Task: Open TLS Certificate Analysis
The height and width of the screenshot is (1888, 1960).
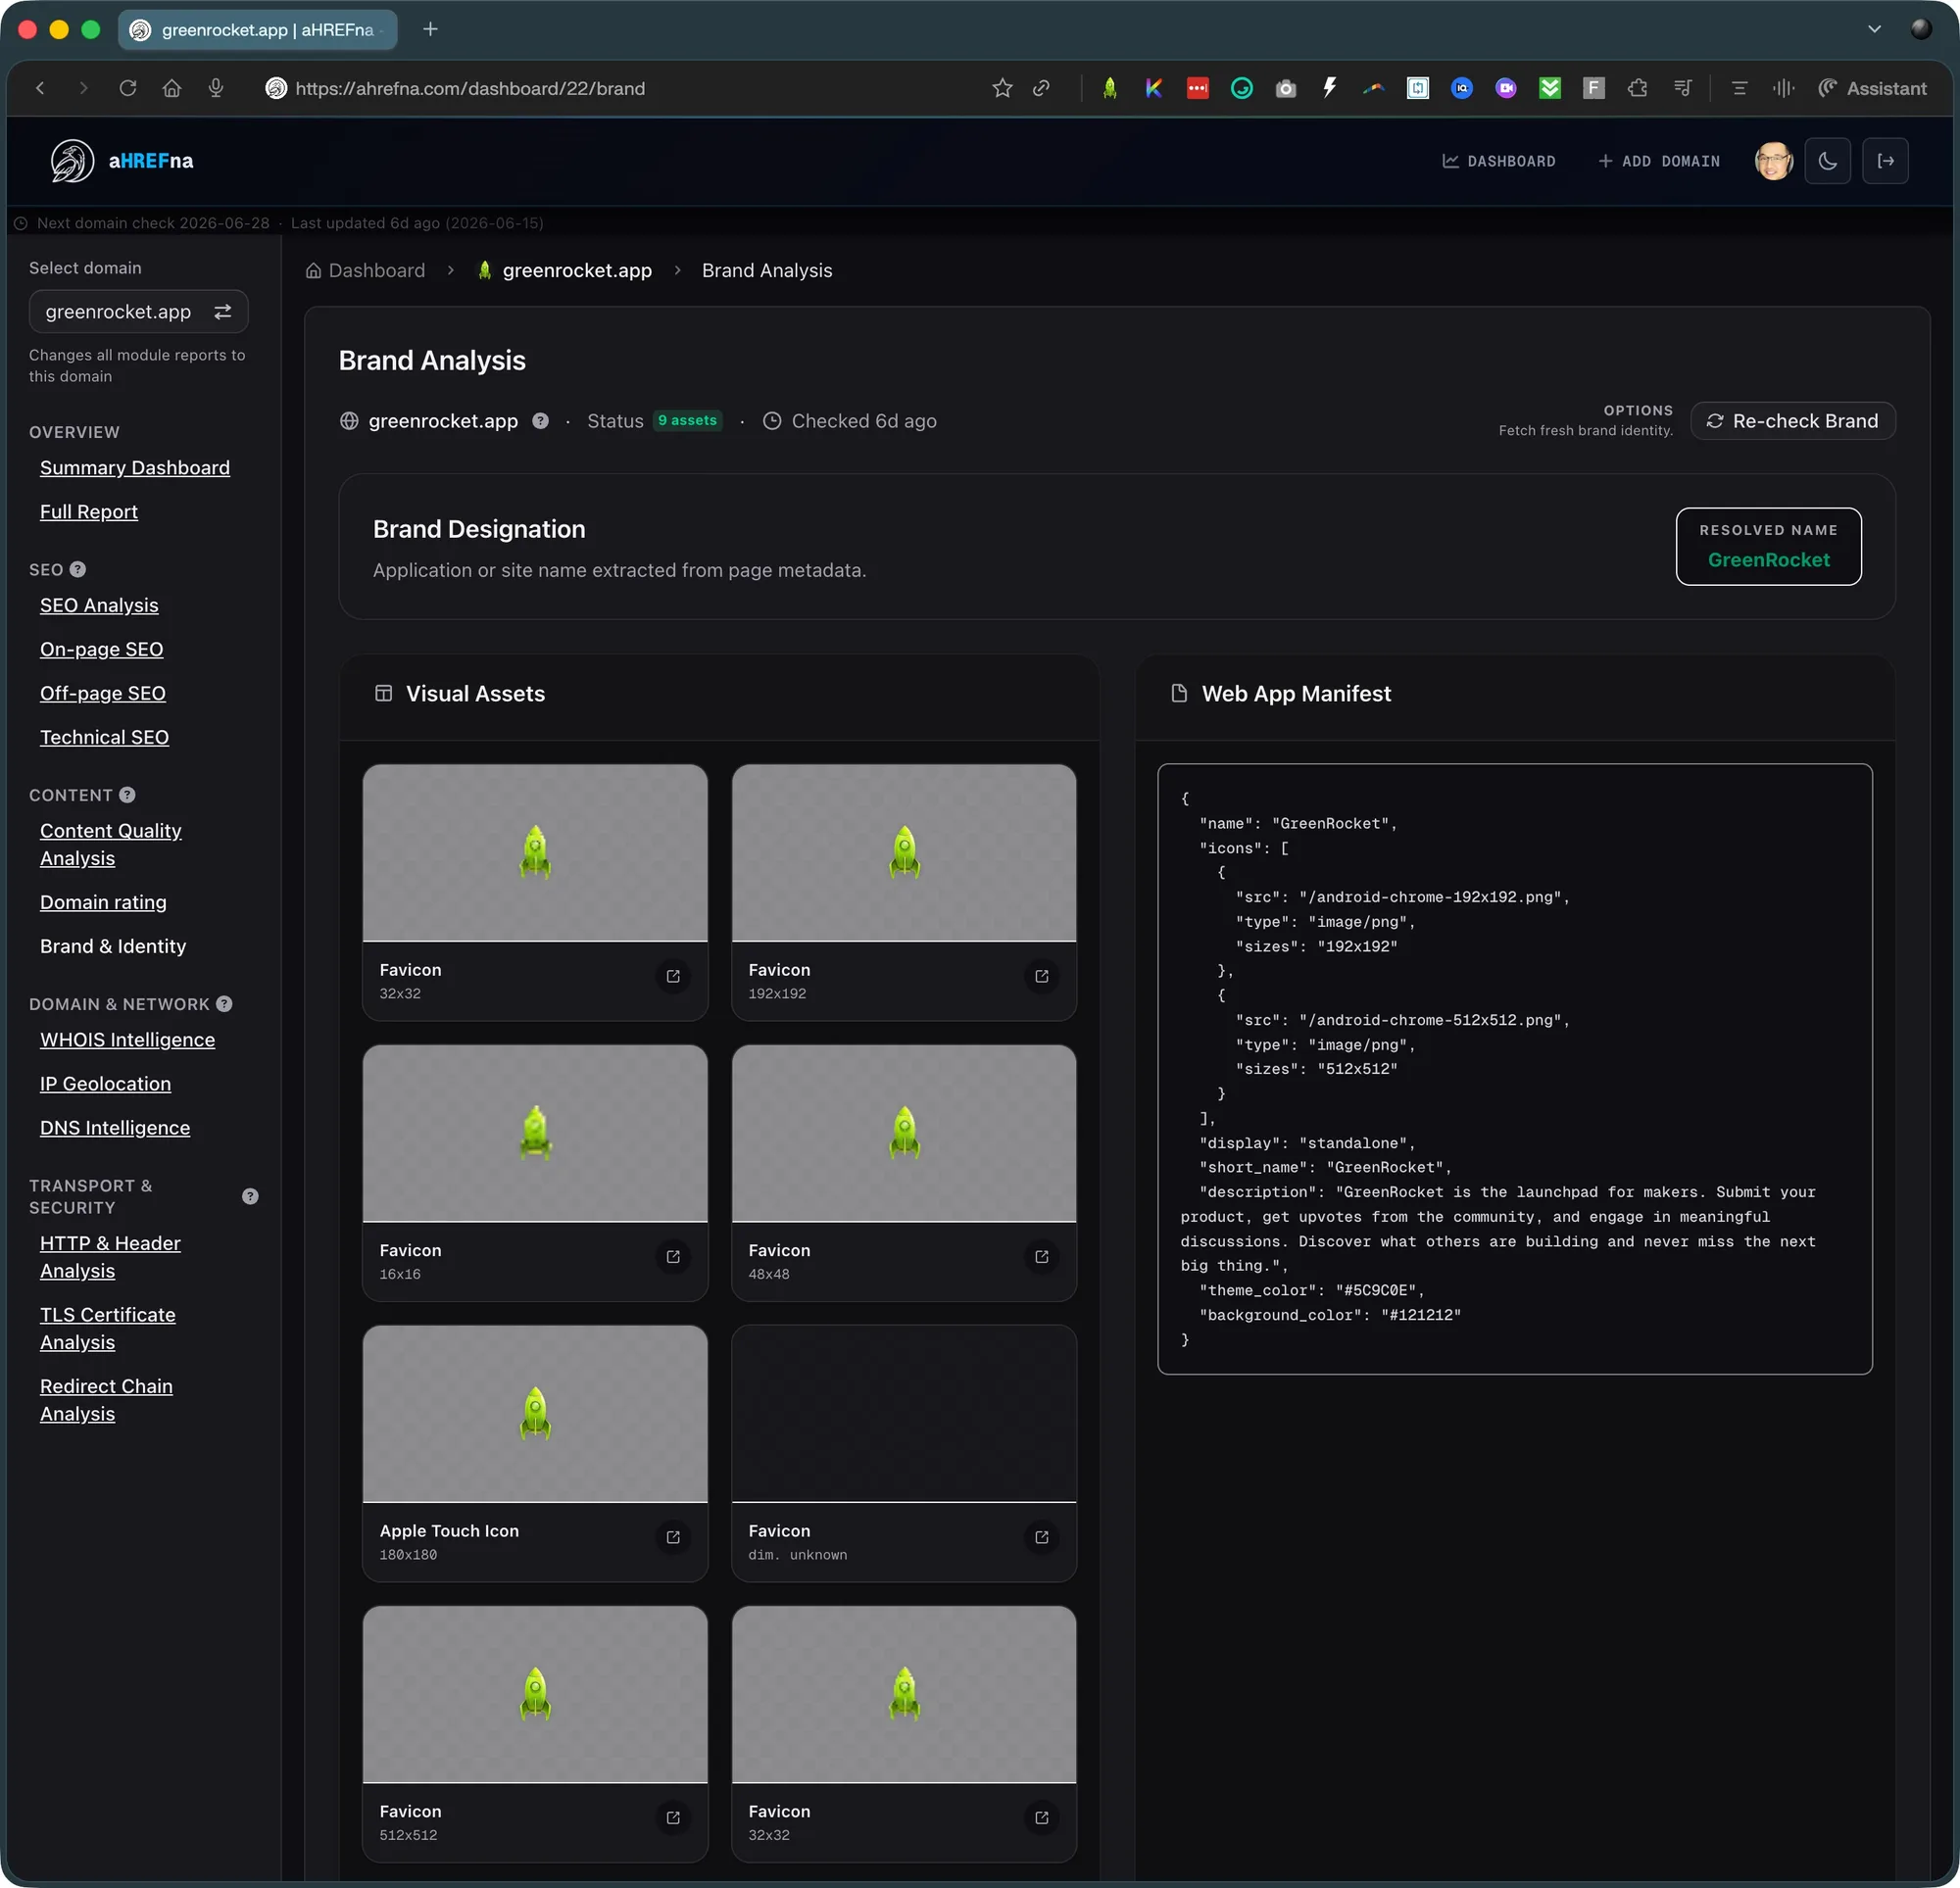Action: pos(108,1329)
